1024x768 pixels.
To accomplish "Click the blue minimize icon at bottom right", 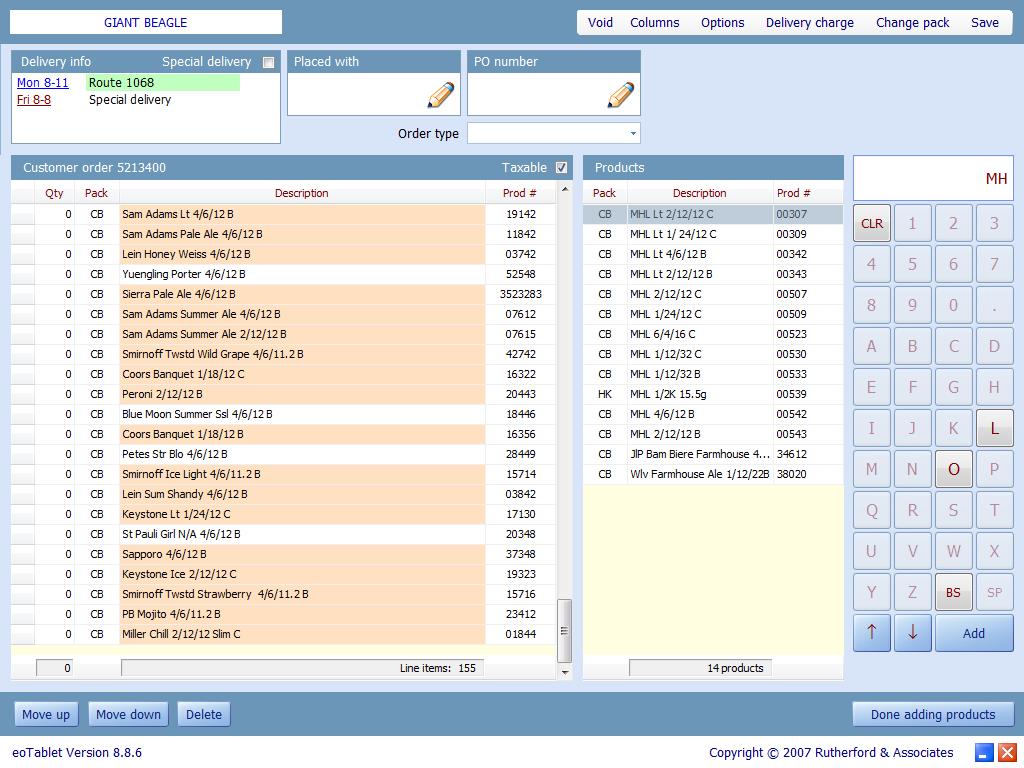I will tap(985, 753).
